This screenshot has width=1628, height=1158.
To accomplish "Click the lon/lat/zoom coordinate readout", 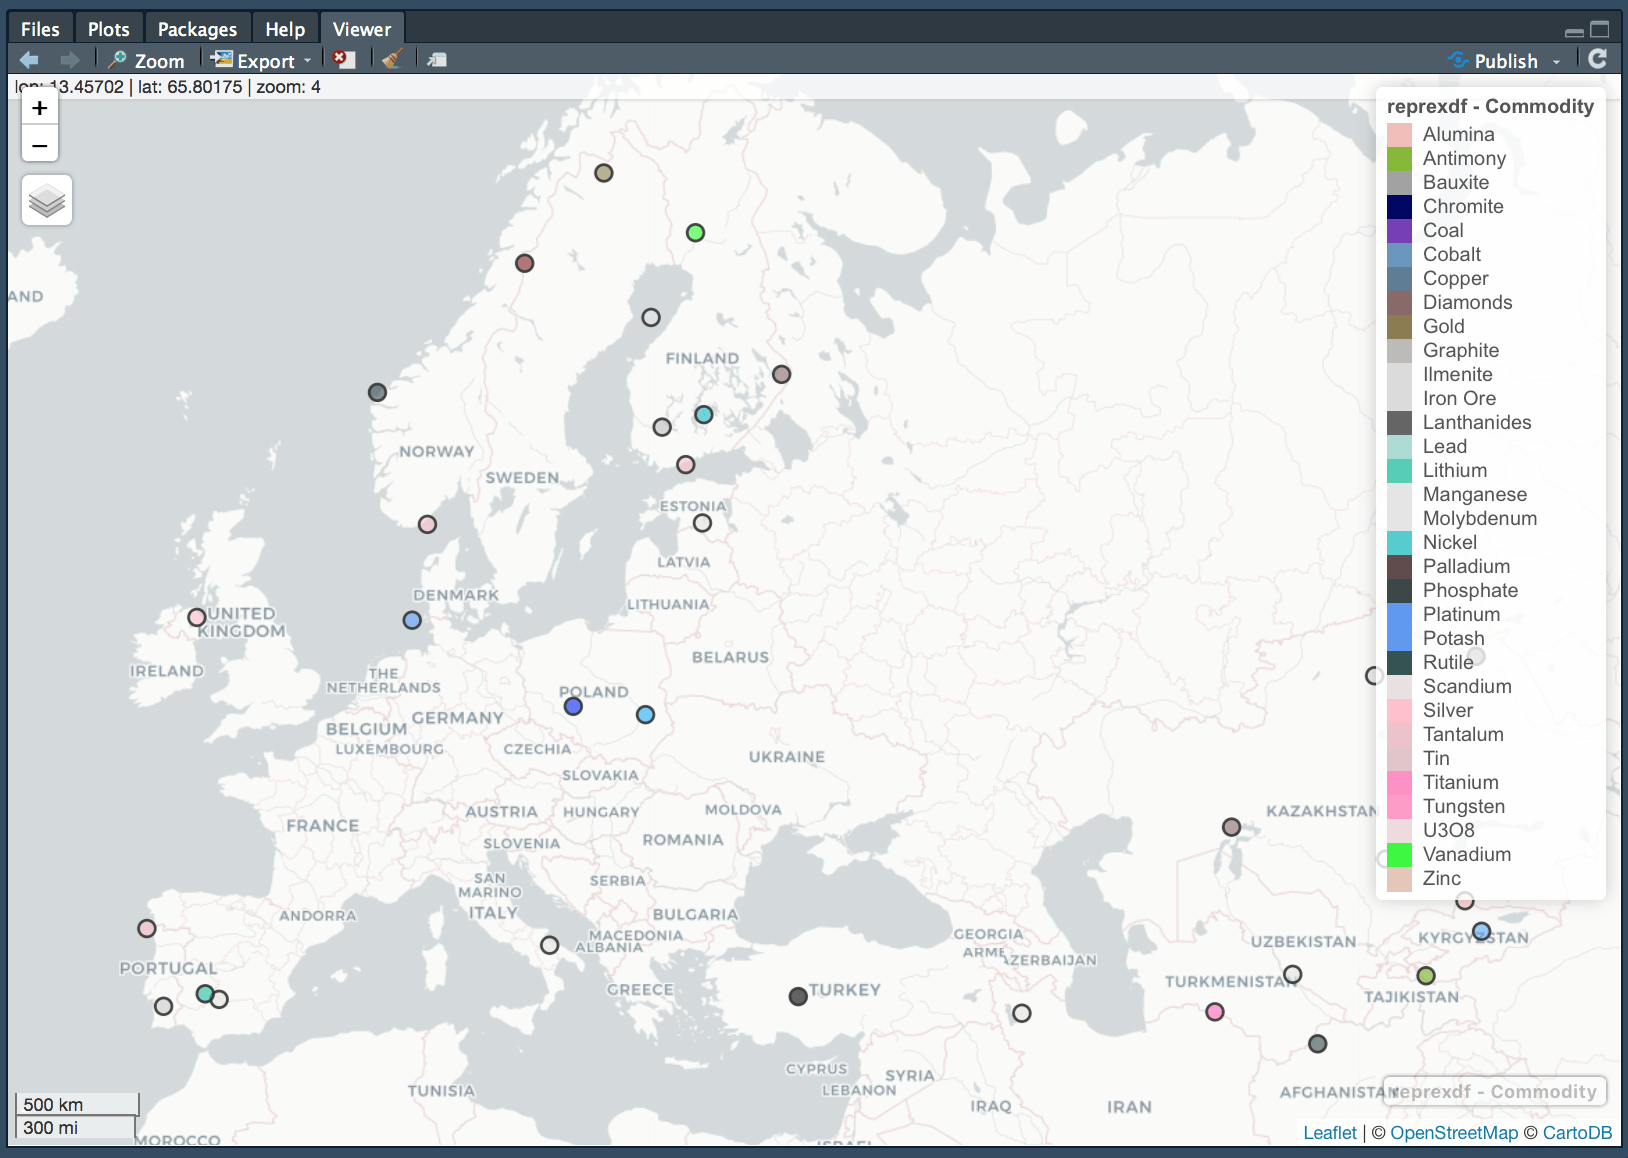I will (168, 87).
